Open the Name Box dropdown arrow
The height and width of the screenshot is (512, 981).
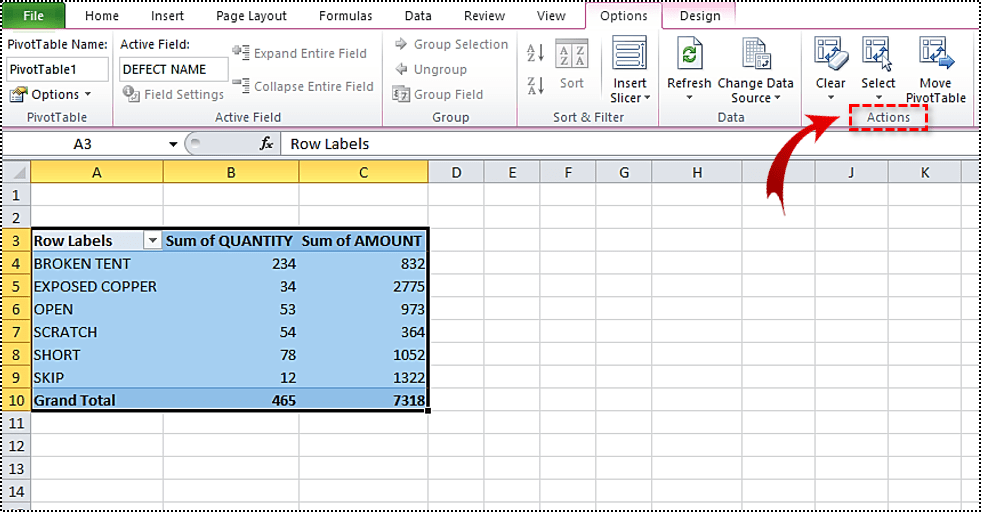pyautogui.click(x=173, y=144)
